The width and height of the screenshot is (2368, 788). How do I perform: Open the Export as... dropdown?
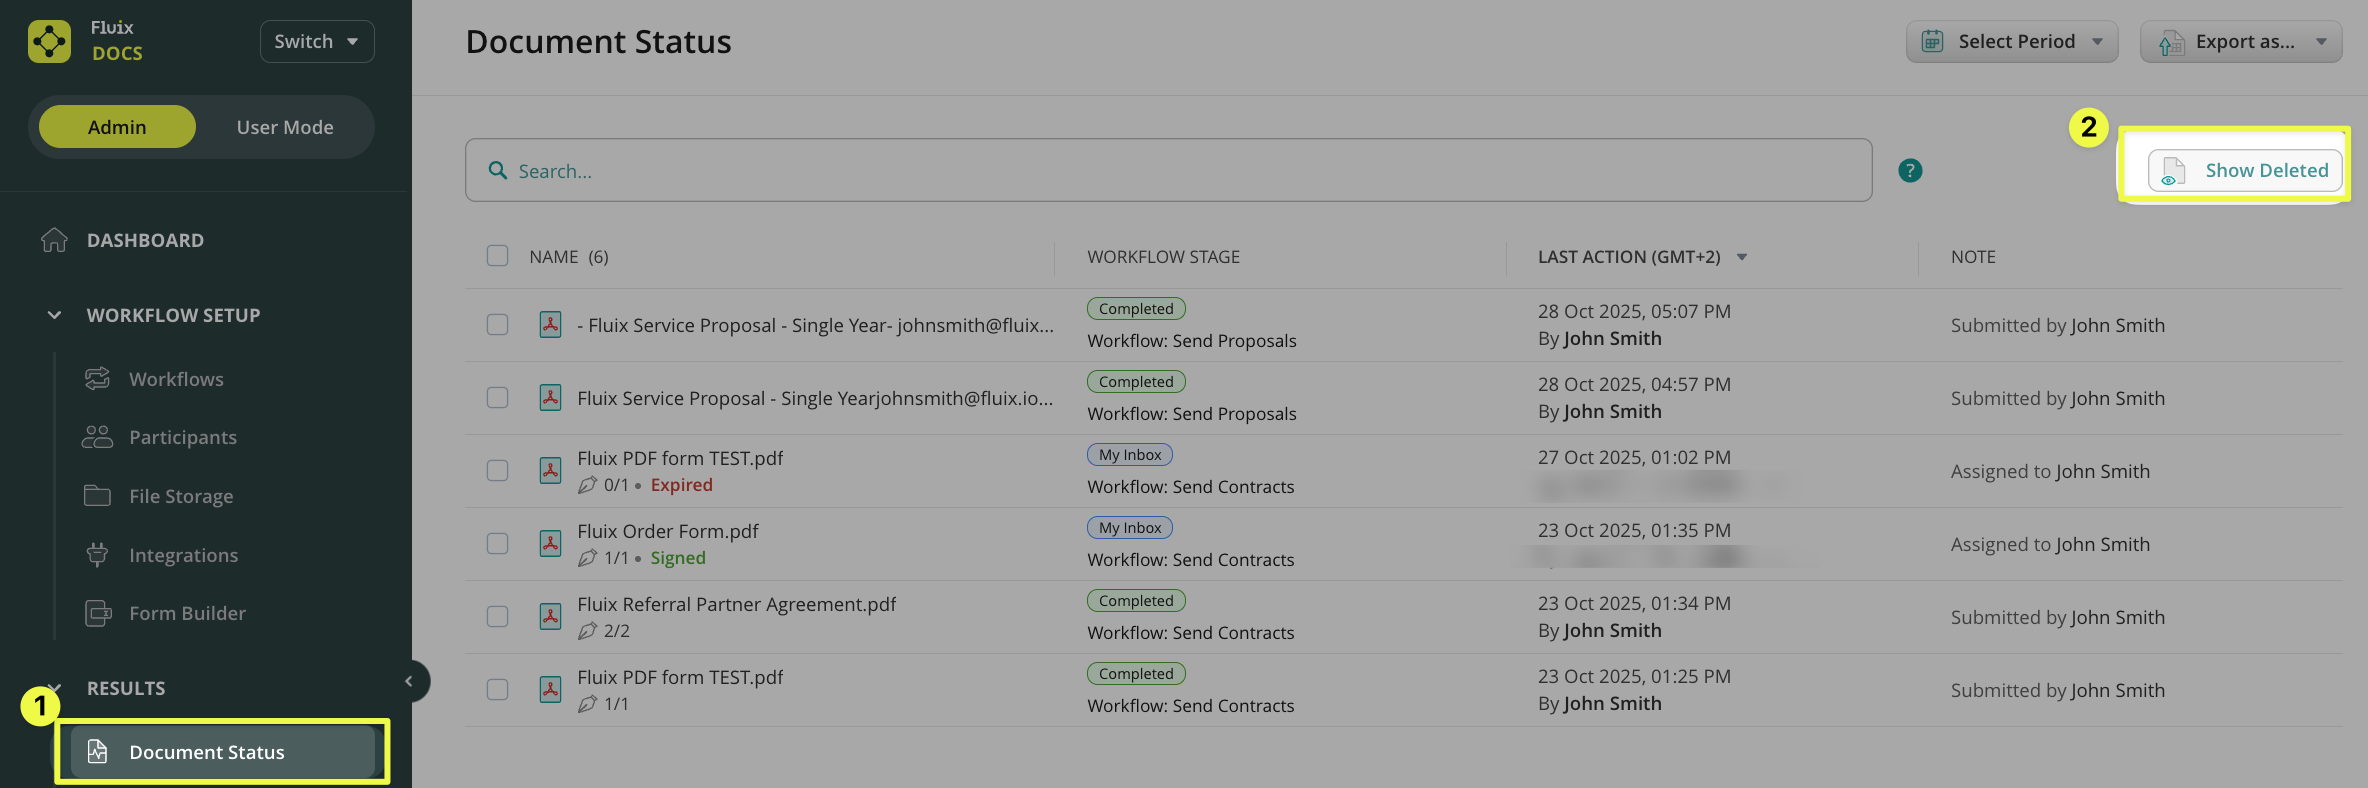2241,41
